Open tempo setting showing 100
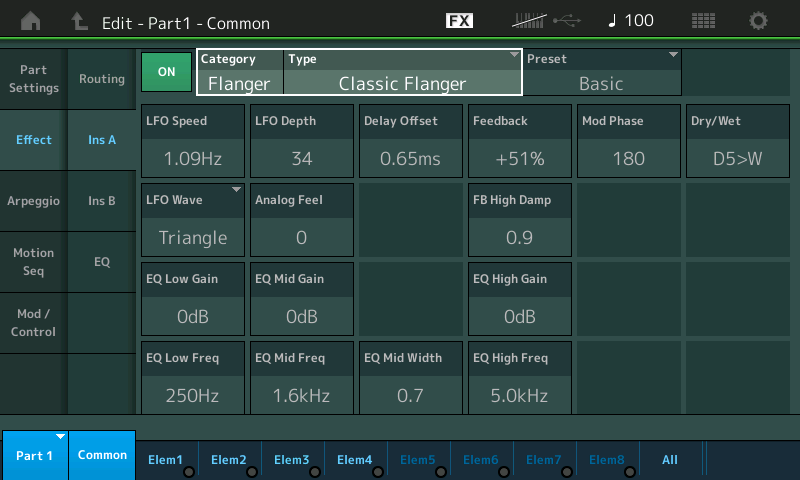This screenshot has height=480, width=800. click(631, 21)
